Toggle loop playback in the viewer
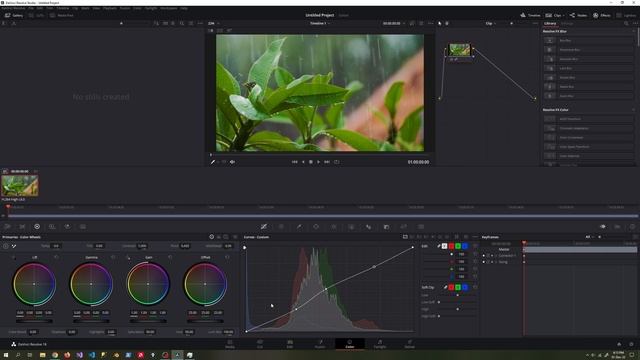The height and width of the screenshot is (360, 640). pyautogui.click(x=336, y=162)
